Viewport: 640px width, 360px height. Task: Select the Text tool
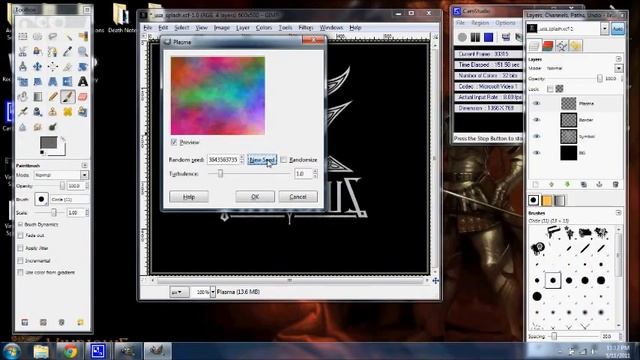[x=83, y=82]
